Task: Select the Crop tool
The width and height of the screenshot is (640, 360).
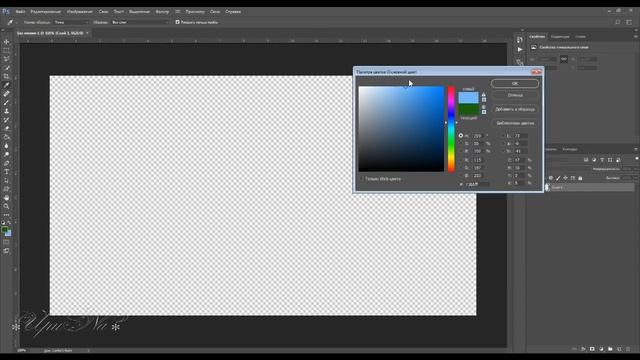Action: pyautogui.click(x=7, y=76)
